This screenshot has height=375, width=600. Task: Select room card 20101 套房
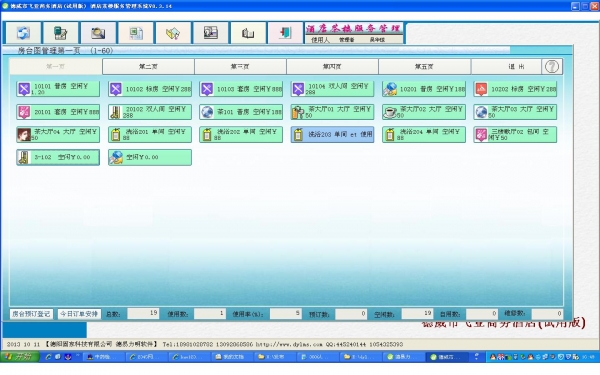(58, 112)
